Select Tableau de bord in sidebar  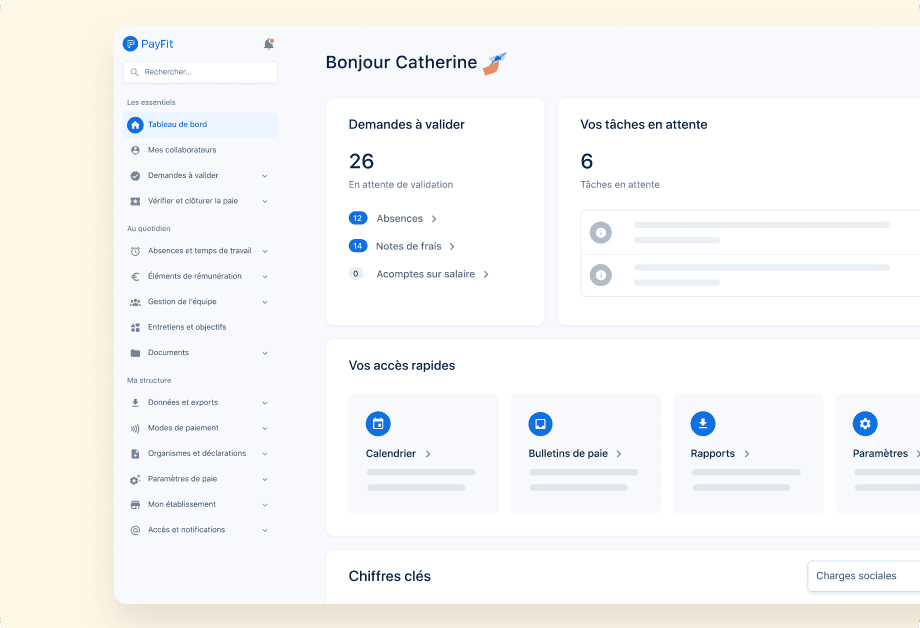200,124
